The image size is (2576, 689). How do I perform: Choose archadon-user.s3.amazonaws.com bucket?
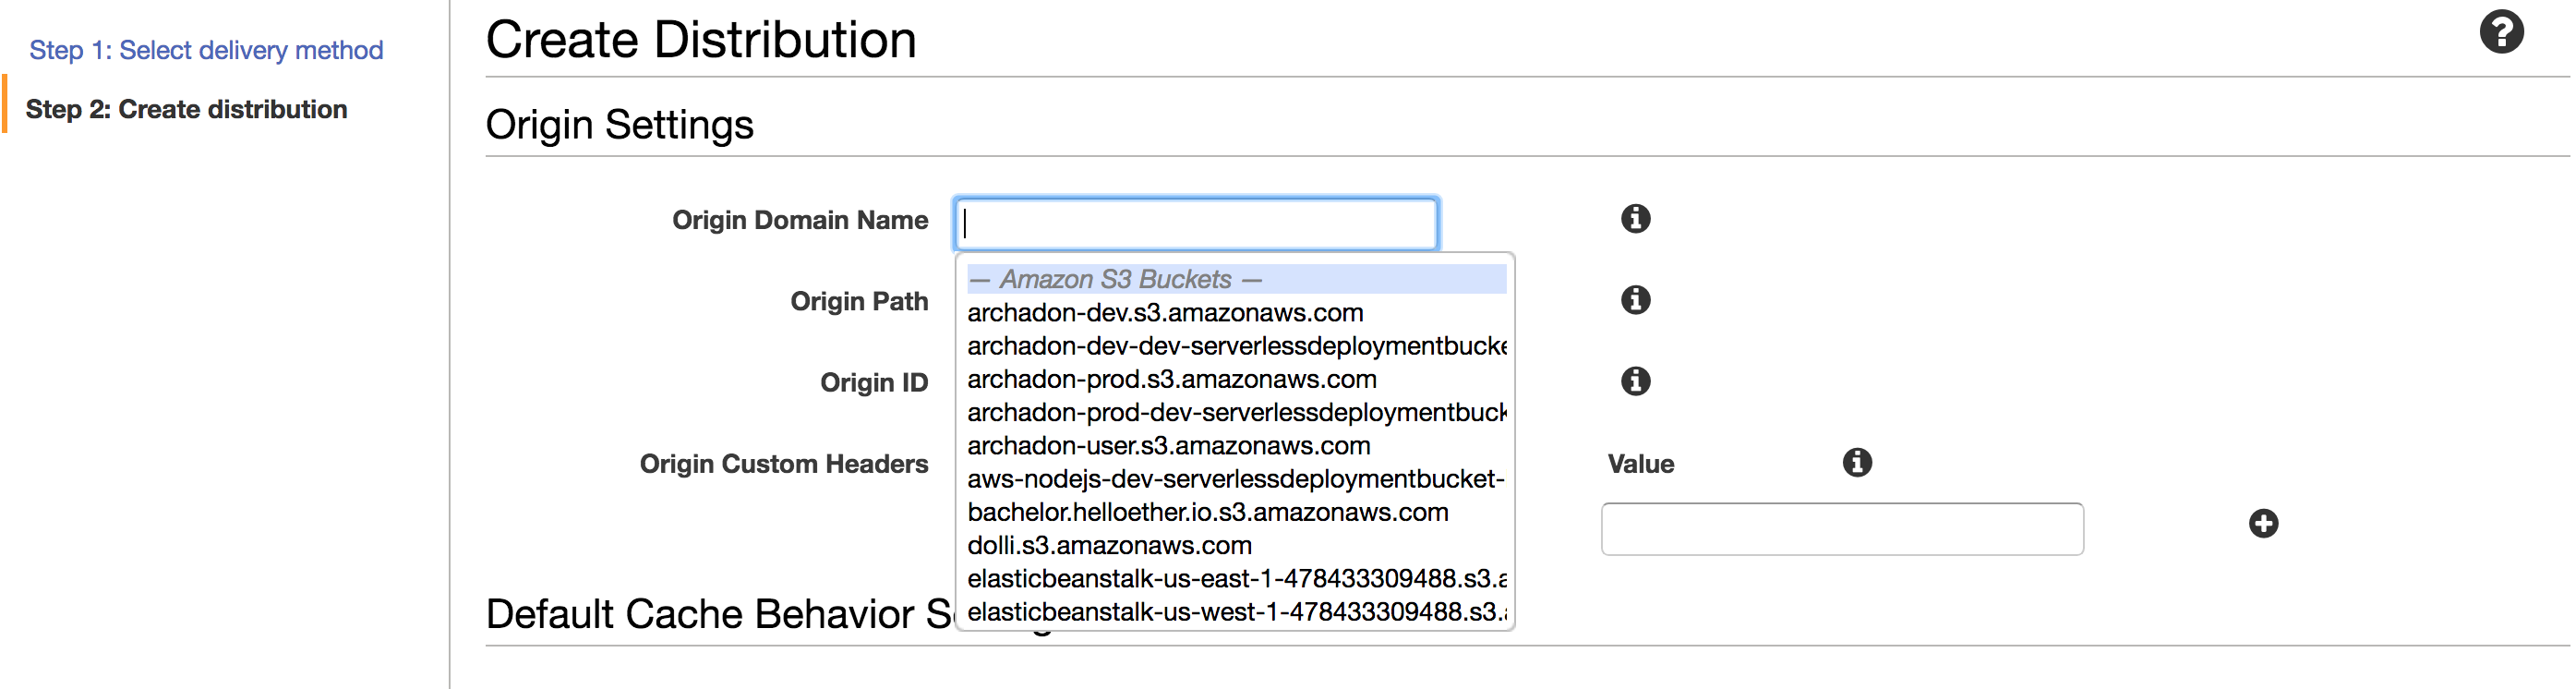(1168, 446)
